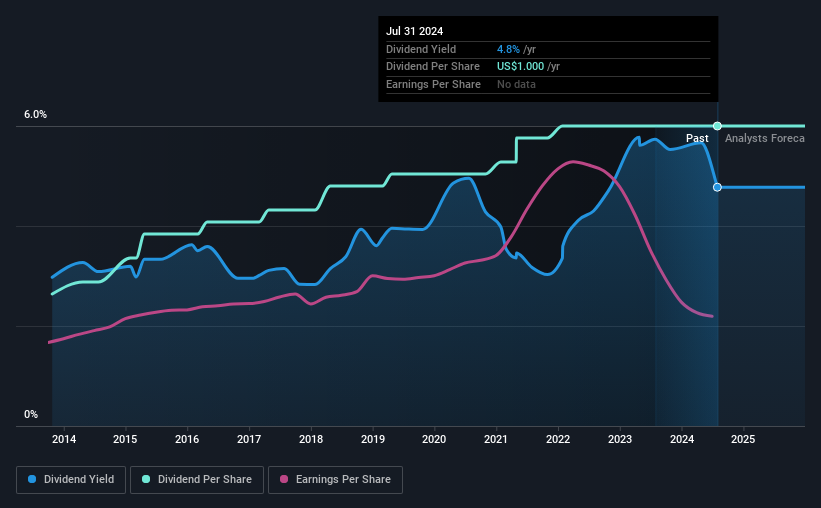The image size is (821, 508).
Task: Select the 2021 label on the time axis
Action: click(x=496, y=439)
